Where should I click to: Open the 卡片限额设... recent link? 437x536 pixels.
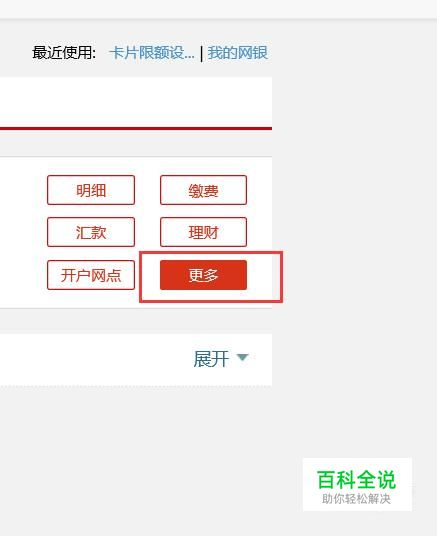tap(151, 53)
